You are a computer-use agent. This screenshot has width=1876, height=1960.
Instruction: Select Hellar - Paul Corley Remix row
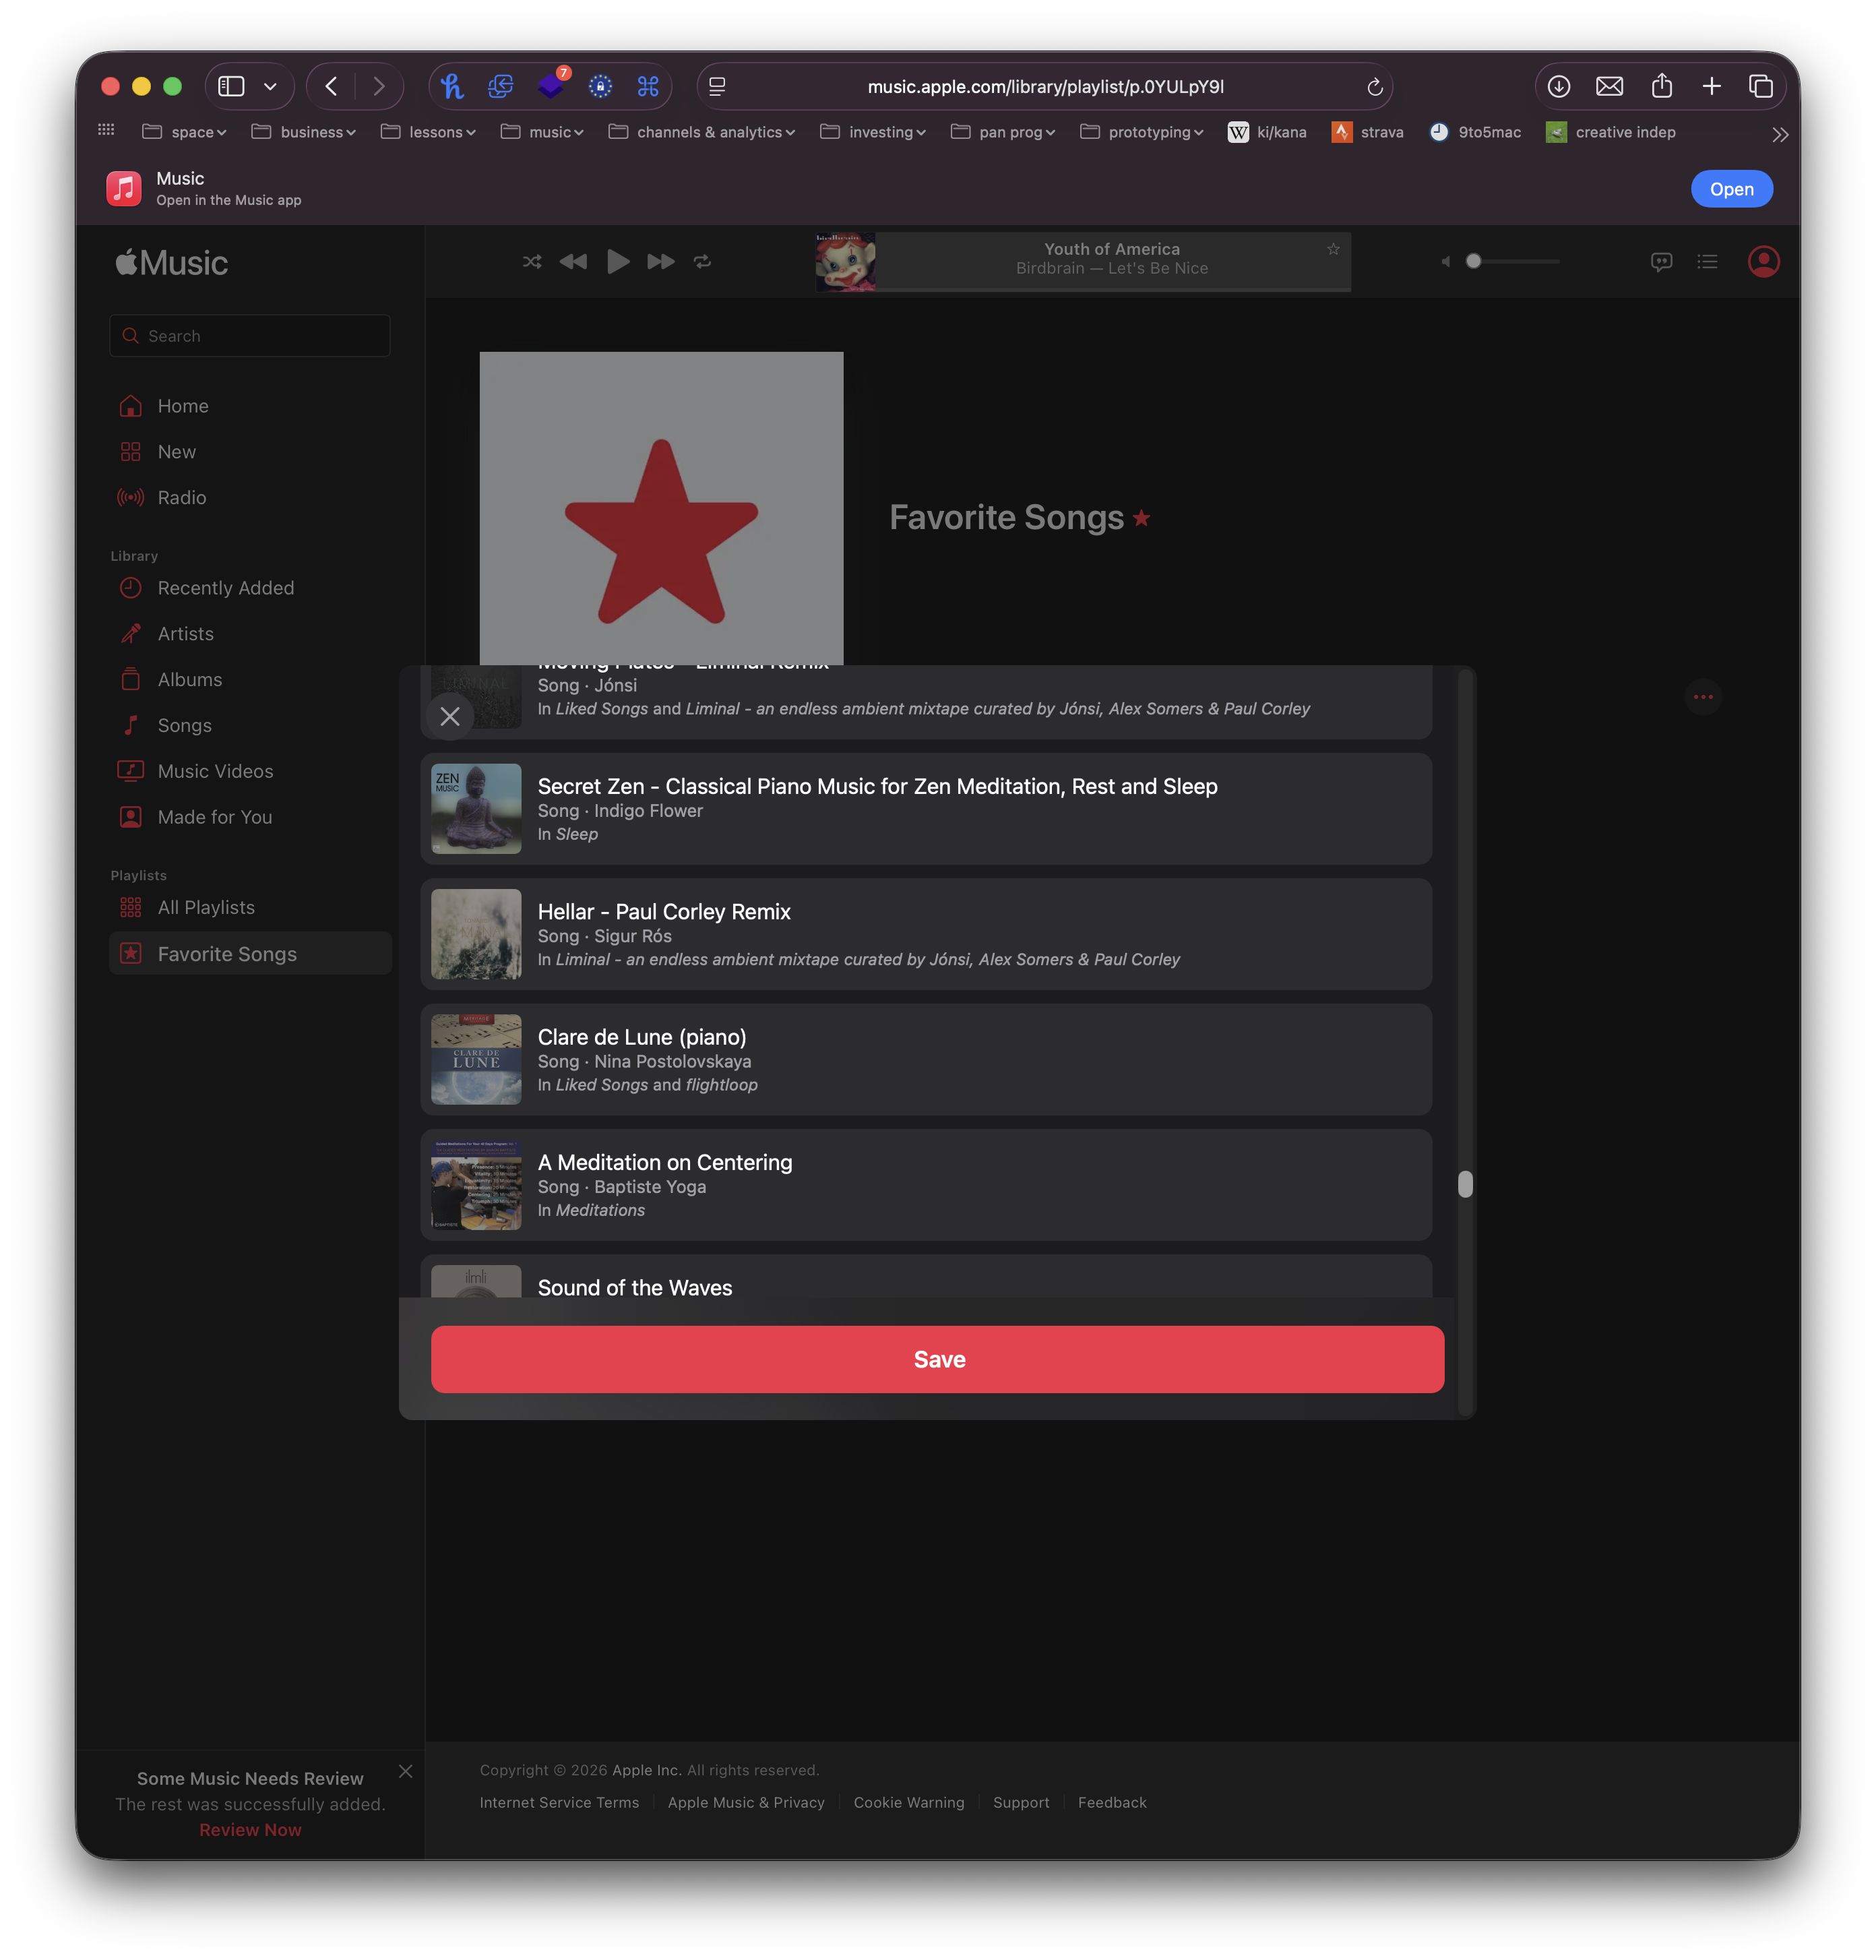click(x=926, y=935)
